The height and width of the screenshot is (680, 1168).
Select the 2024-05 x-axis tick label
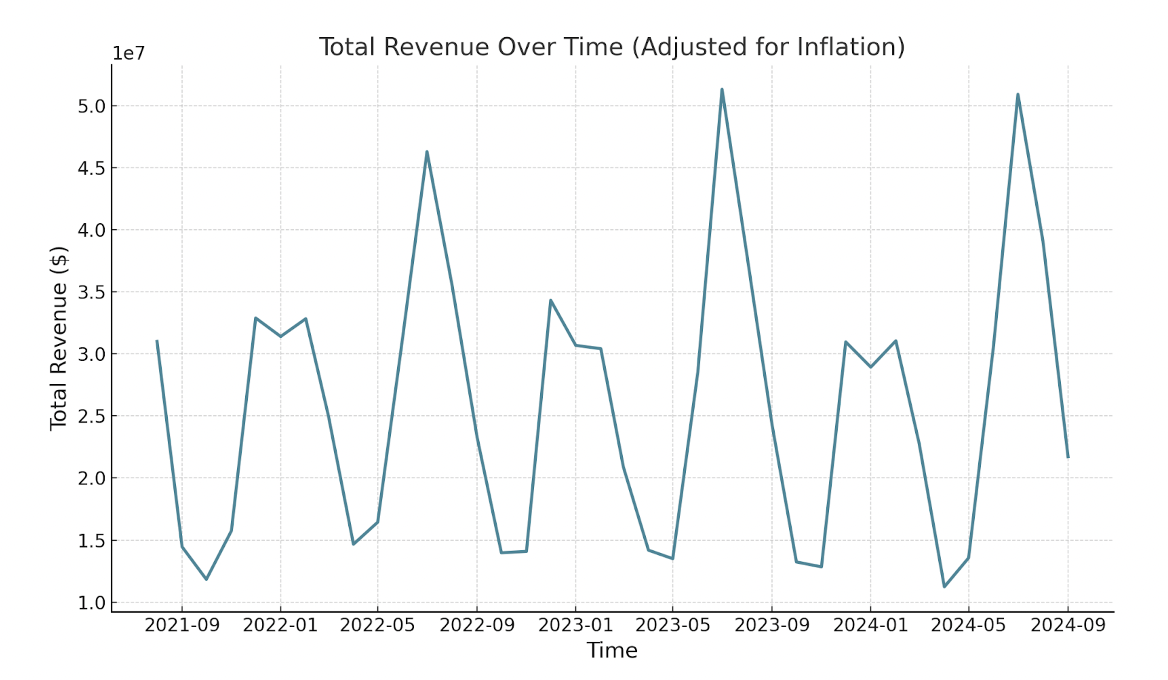point(968,625)
